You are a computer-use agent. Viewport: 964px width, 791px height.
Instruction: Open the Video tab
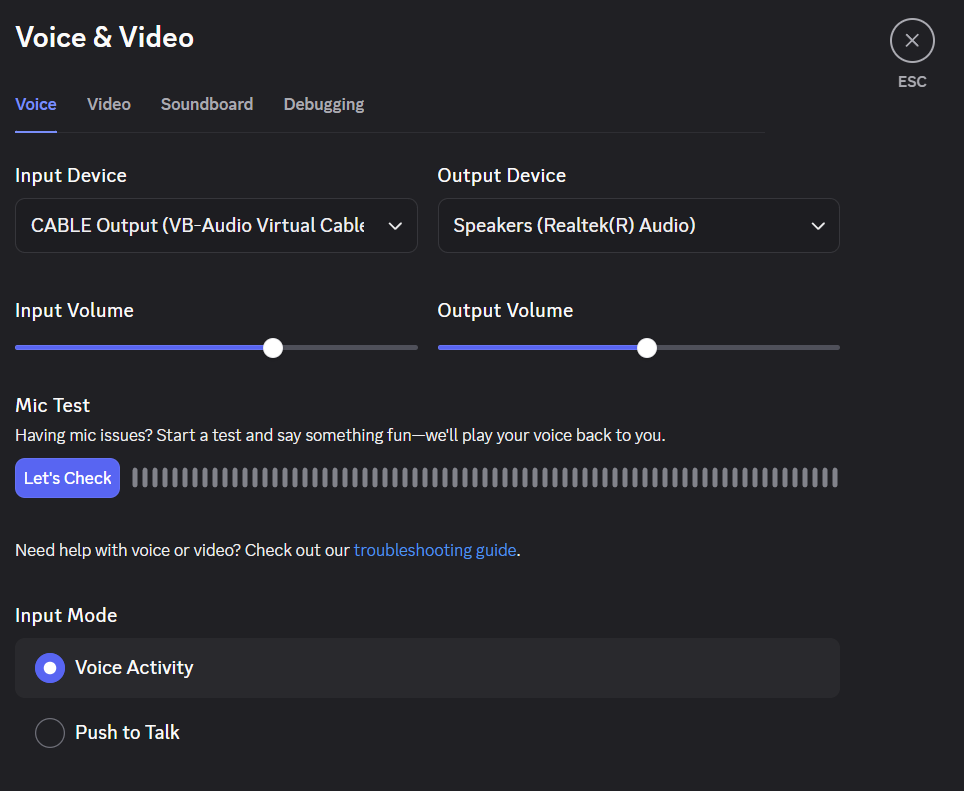pyautogui.click(x=109, y=104)
